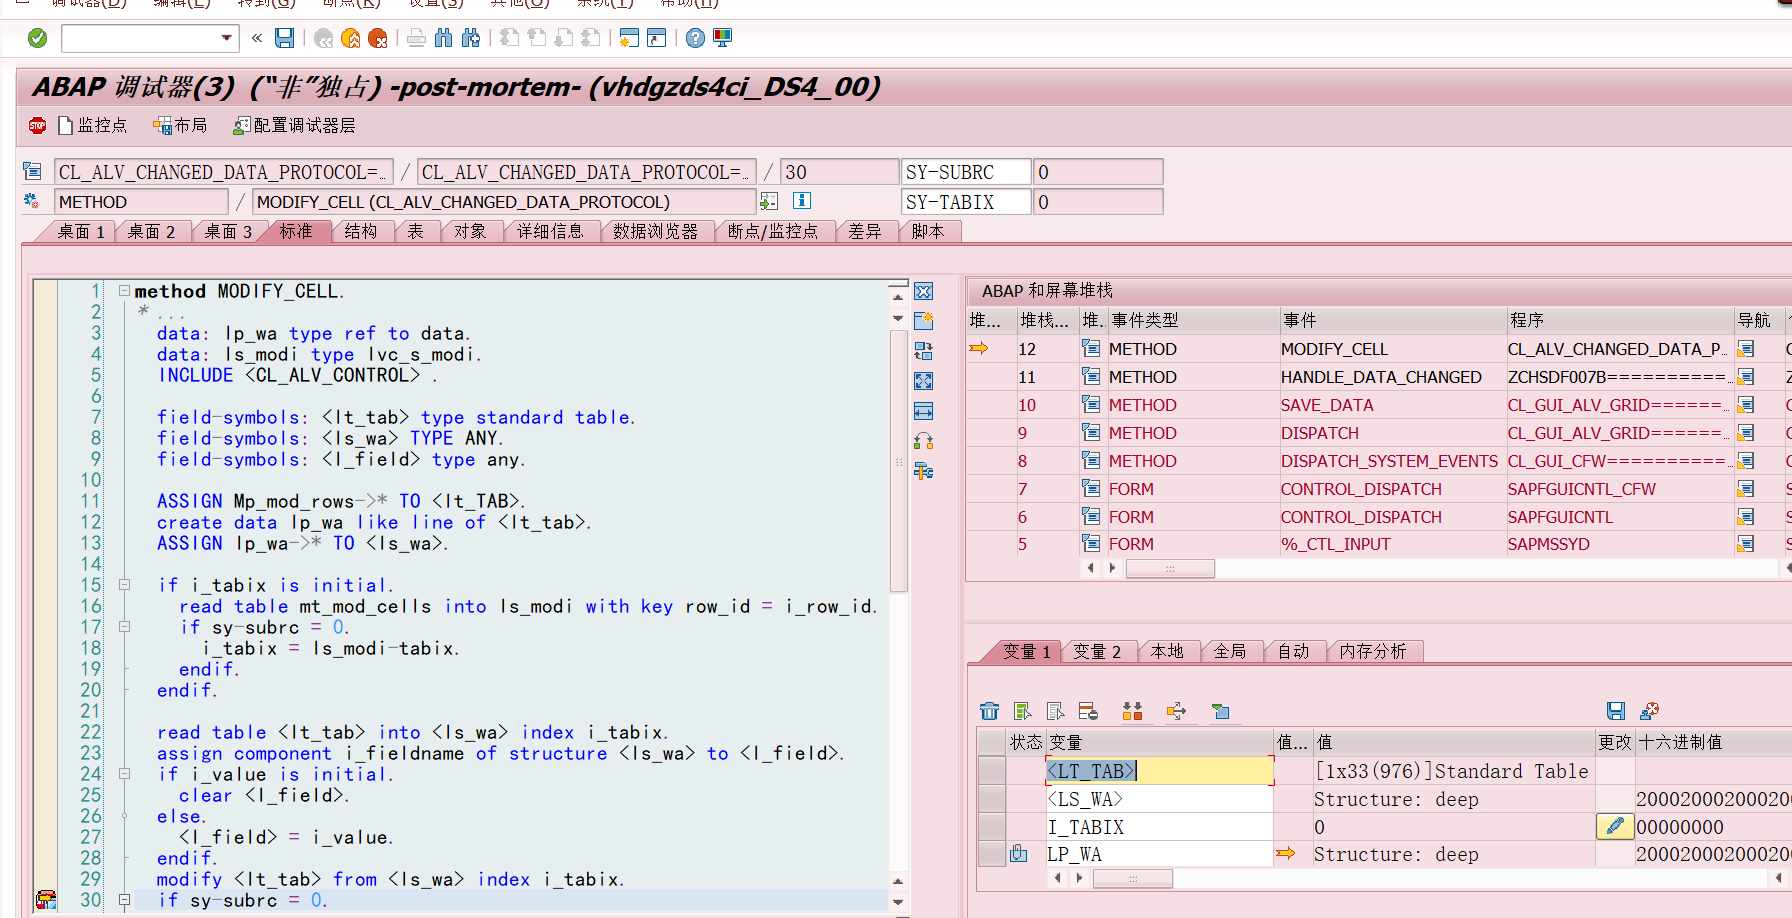Click the blue info icon beside MODIFY_CELL field
The width and height of the screenshot is (1792, 918).
pos(802,201)
